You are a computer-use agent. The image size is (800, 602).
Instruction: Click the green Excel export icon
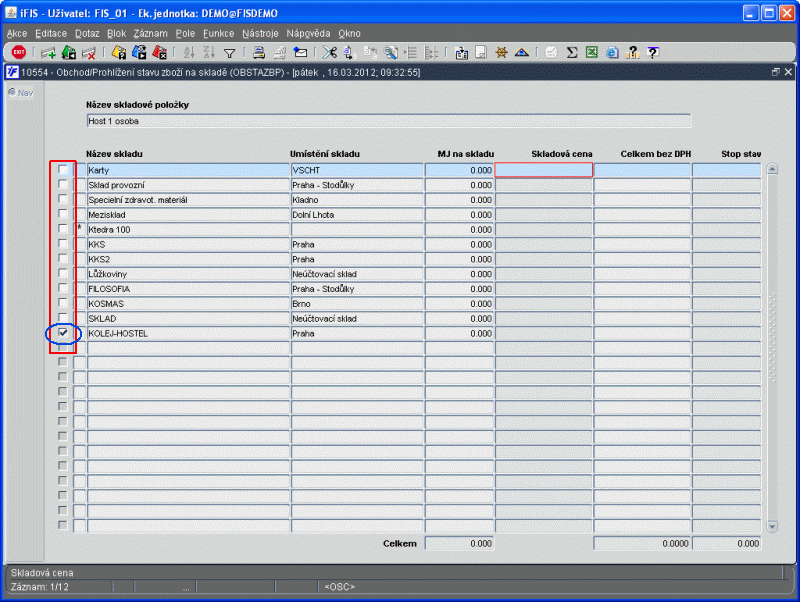tap(592, 53)
